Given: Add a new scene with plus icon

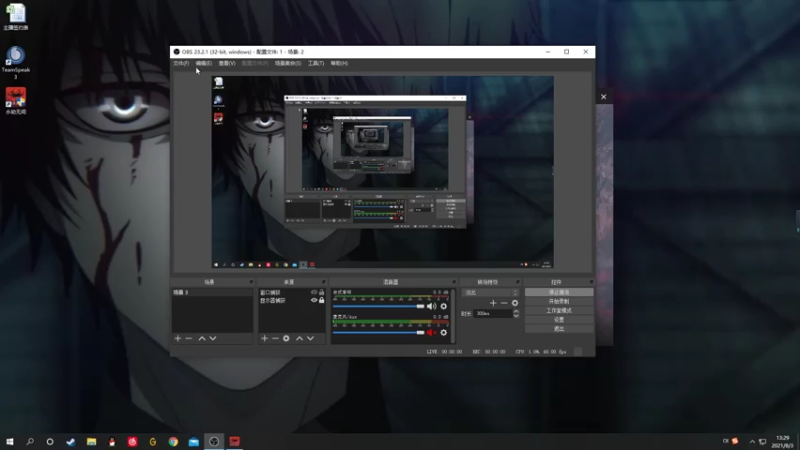Looking at the screenshot, I should pos(178,338).
